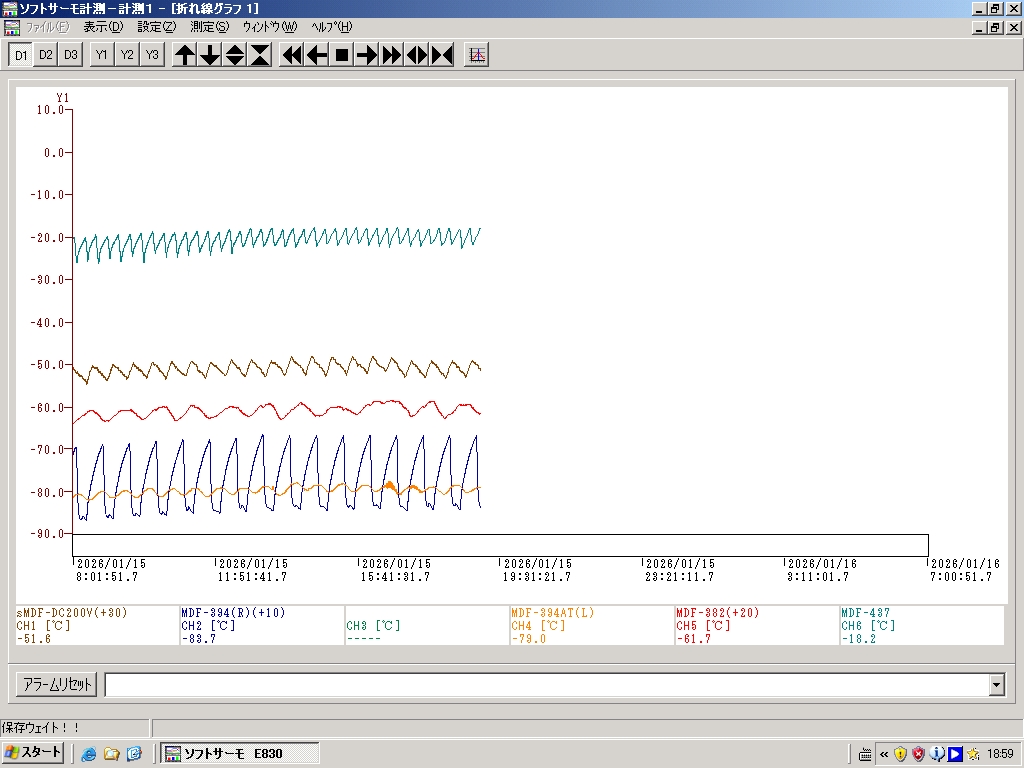The width and height of the screenshot is (1024, 768).
Task: Open the 表示(D) menu
Action: point(103,27)
